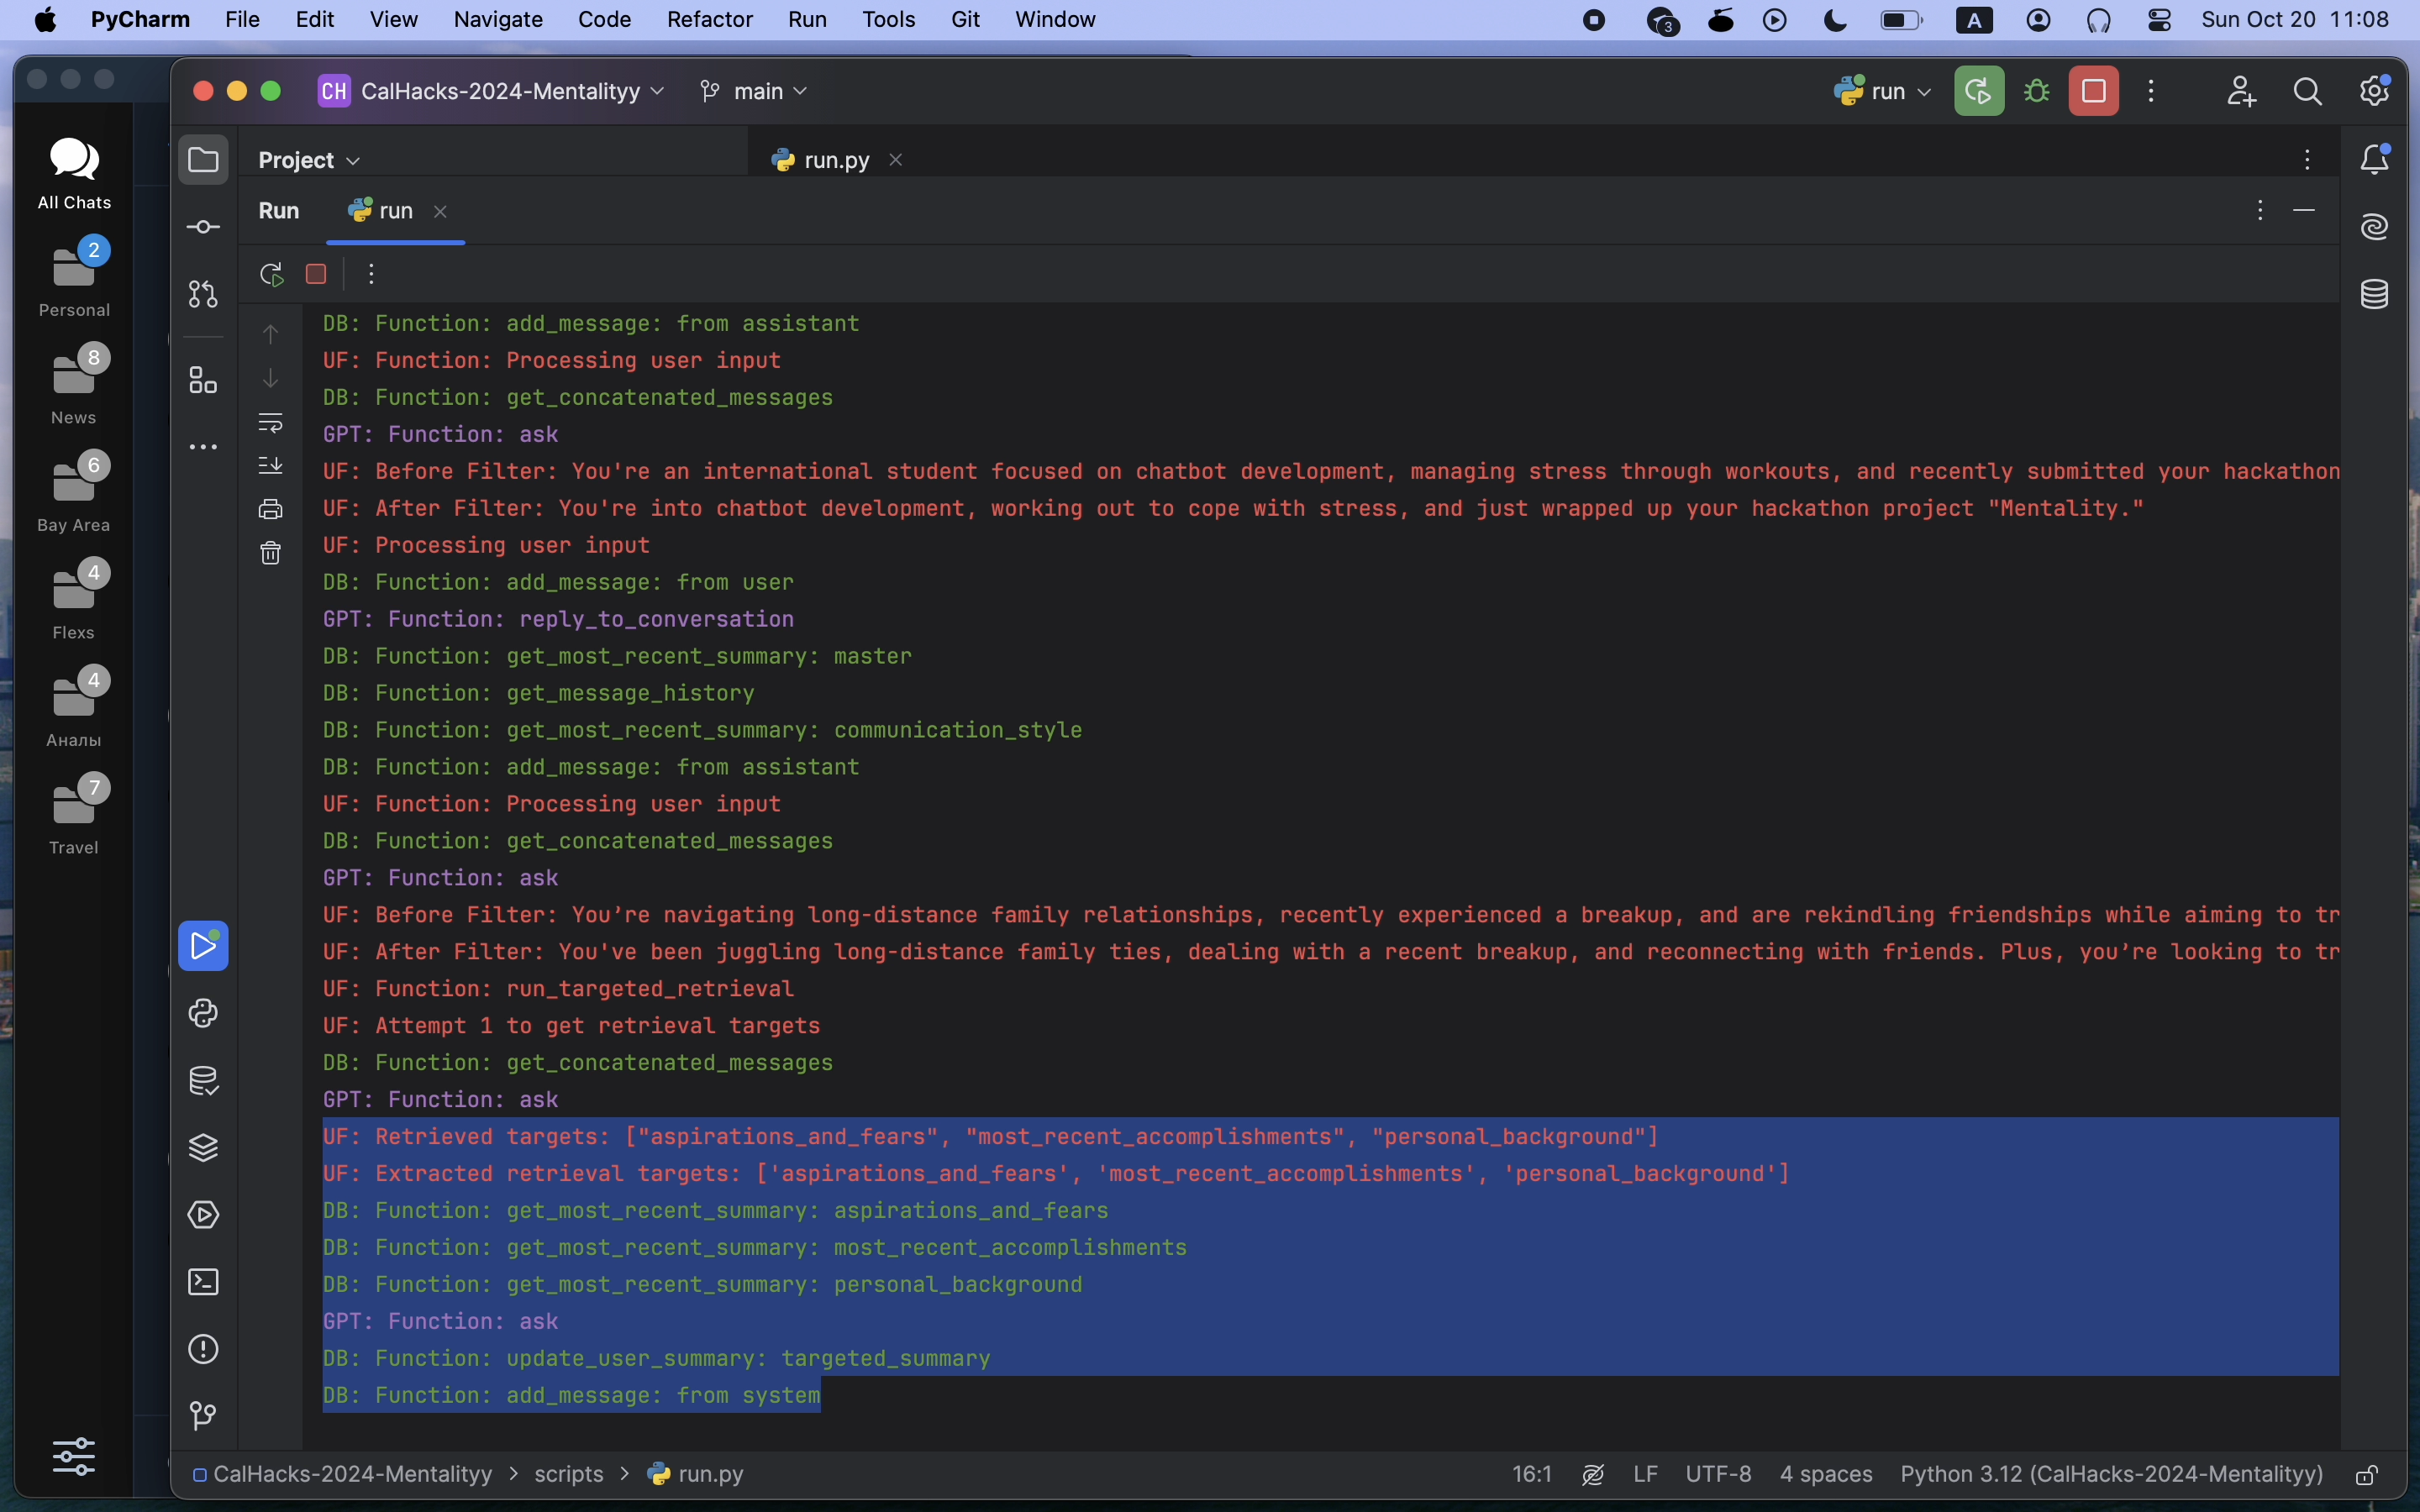This screenshot has width=2420, height=1512.
Task: Open the Problems tool window
Action: click(x=203, y=1349)
